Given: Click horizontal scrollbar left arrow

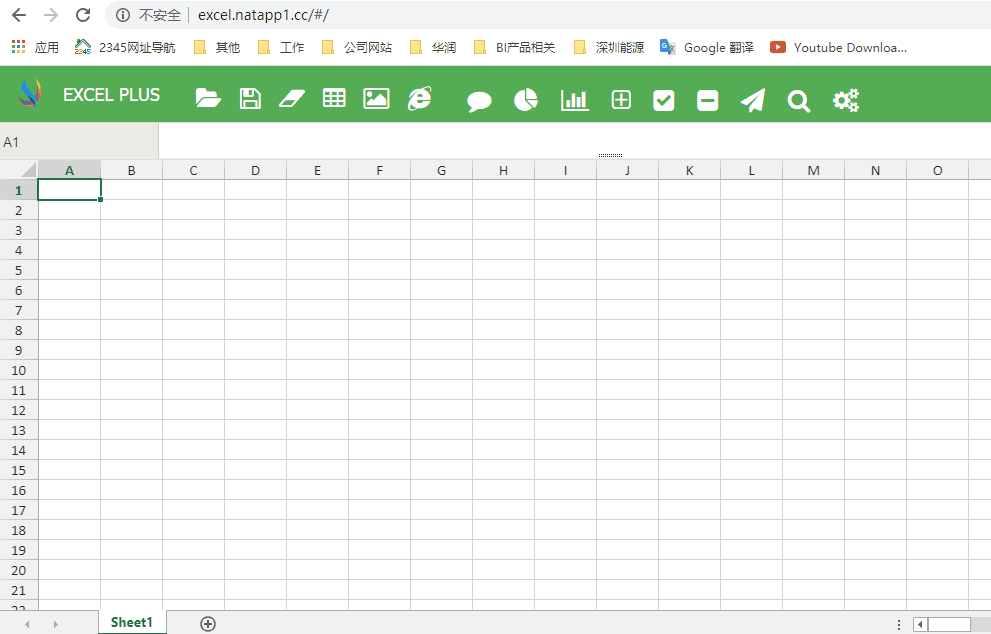Looking at the screenshot, I should coord(920,625).
